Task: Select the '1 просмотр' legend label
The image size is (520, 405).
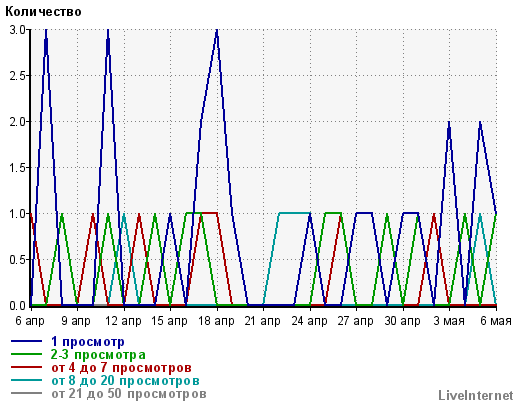Action: [88, 342]
